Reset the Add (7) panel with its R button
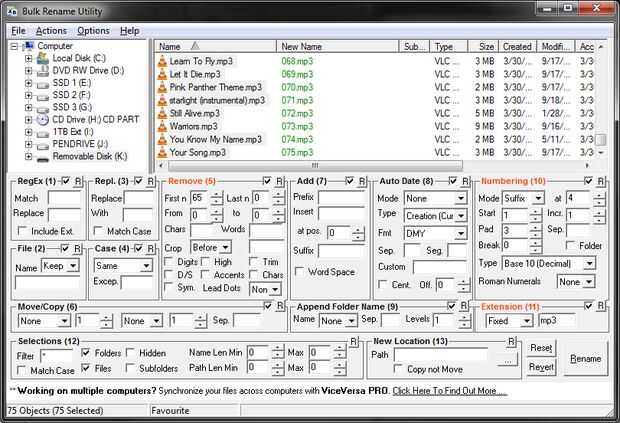The image size is (620, 423). 362,181
